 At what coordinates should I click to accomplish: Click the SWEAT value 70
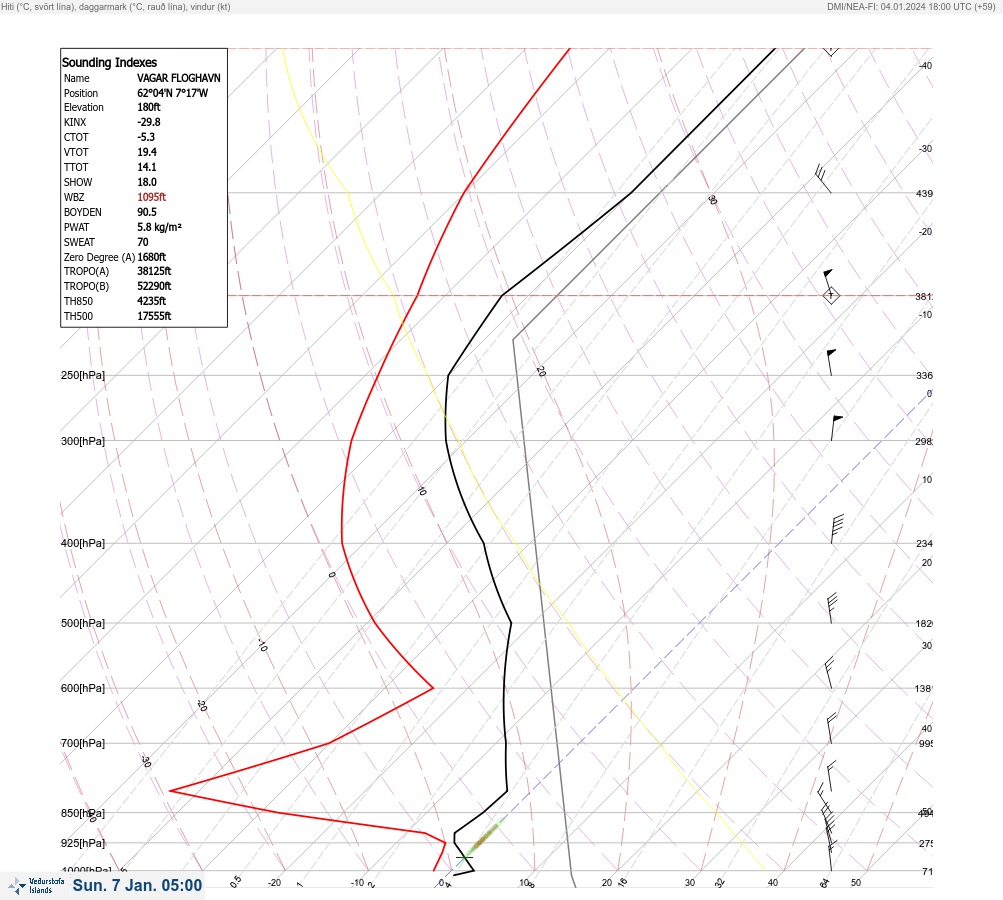pos(143,242)
